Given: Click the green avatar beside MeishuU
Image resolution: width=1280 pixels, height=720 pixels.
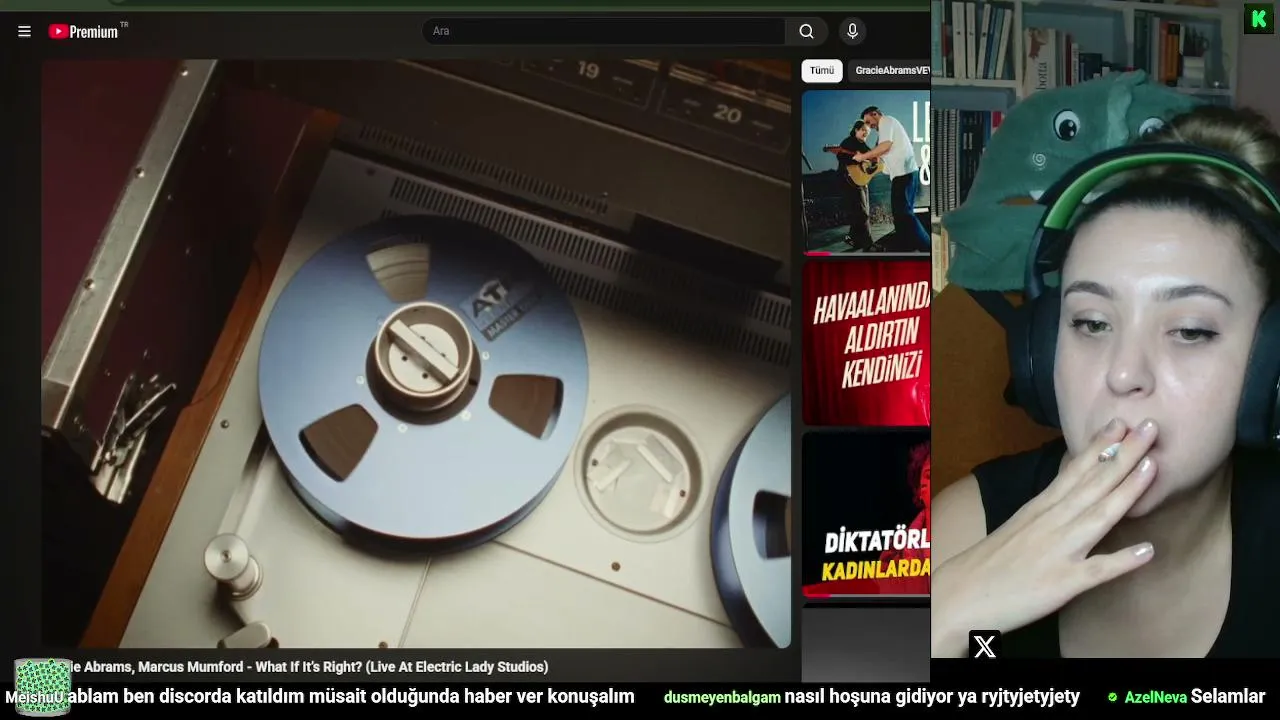Looking at the screenshot, I should point(43,687).
